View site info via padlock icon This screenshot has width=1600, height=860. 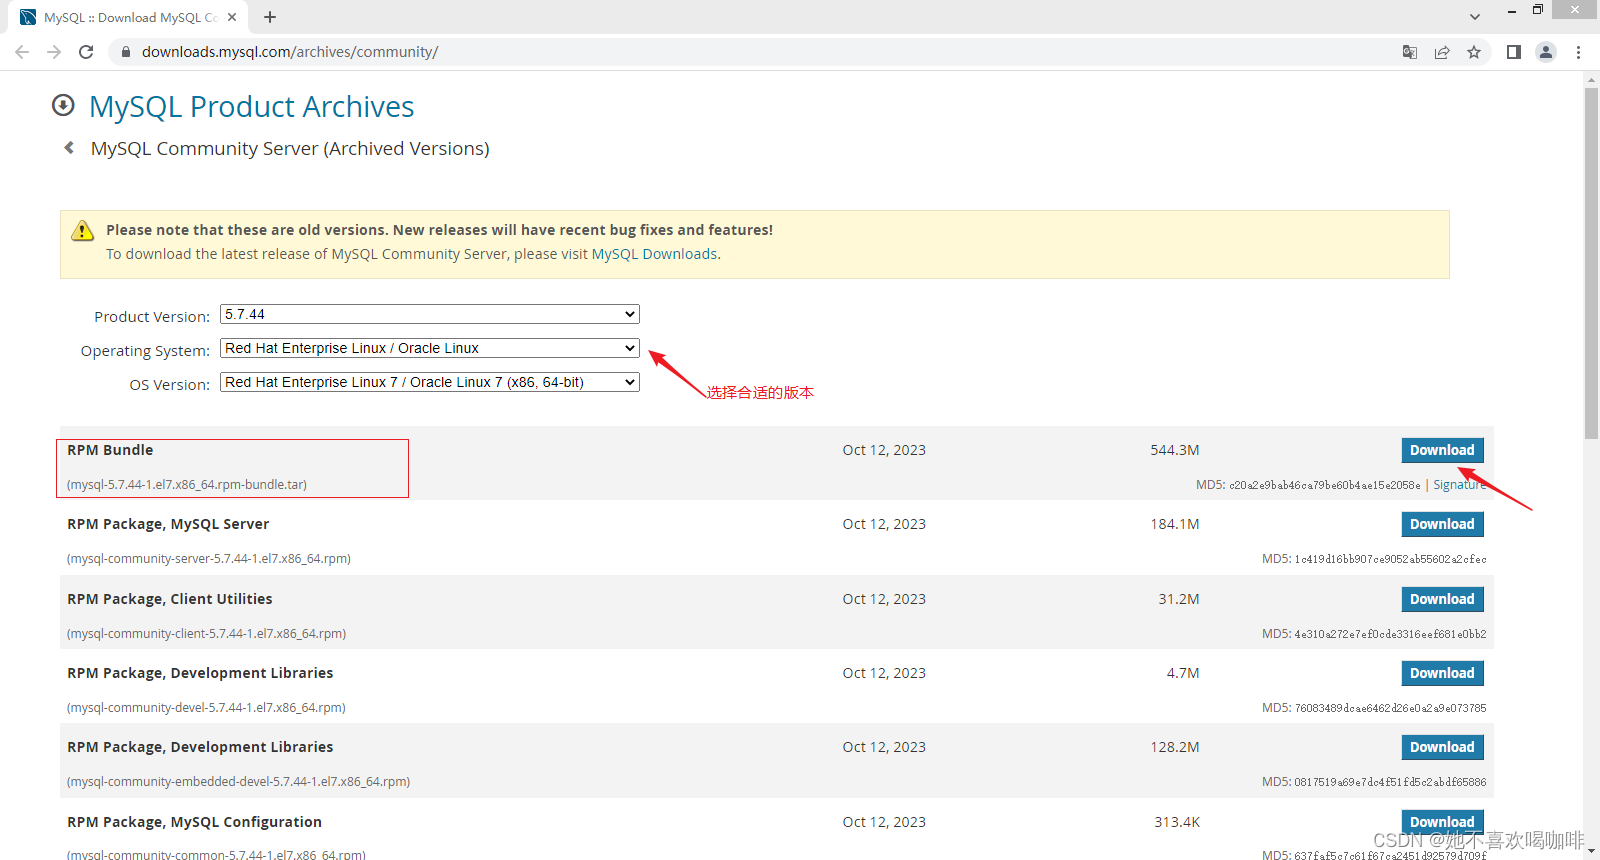tap(125, 52)
